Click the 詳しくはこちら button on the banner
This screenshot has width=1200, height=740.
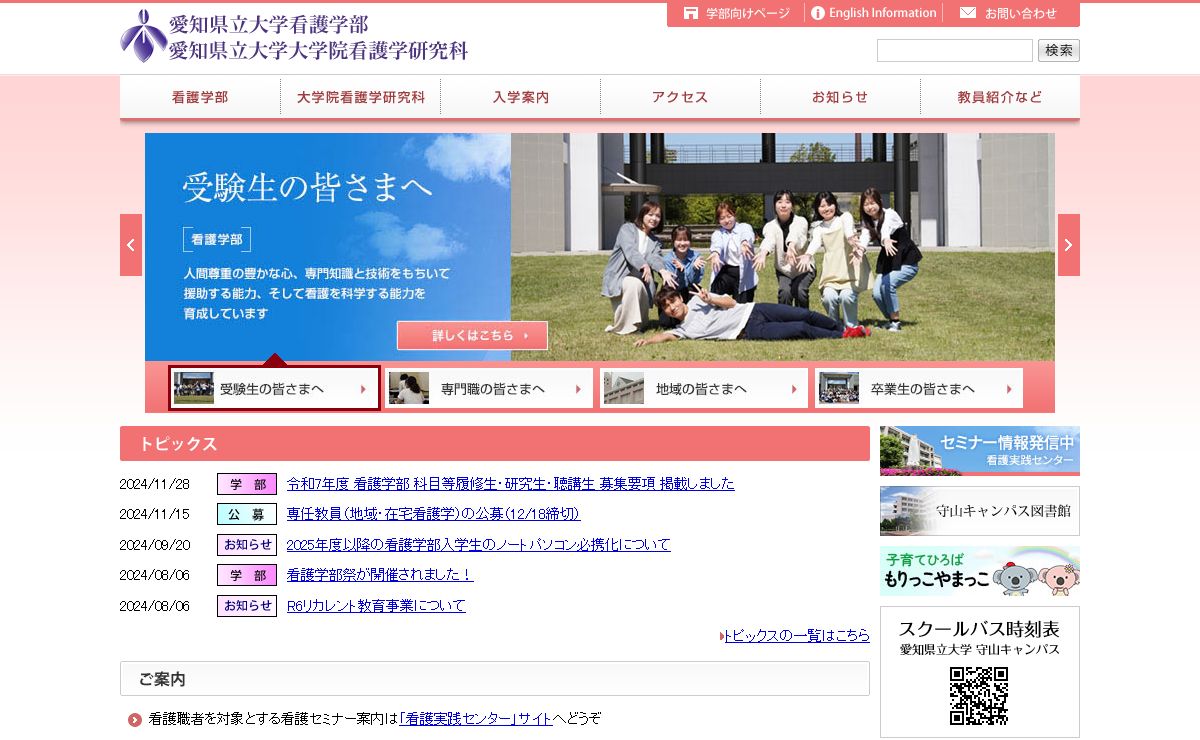pyautogui.click(x=472, y=335)
